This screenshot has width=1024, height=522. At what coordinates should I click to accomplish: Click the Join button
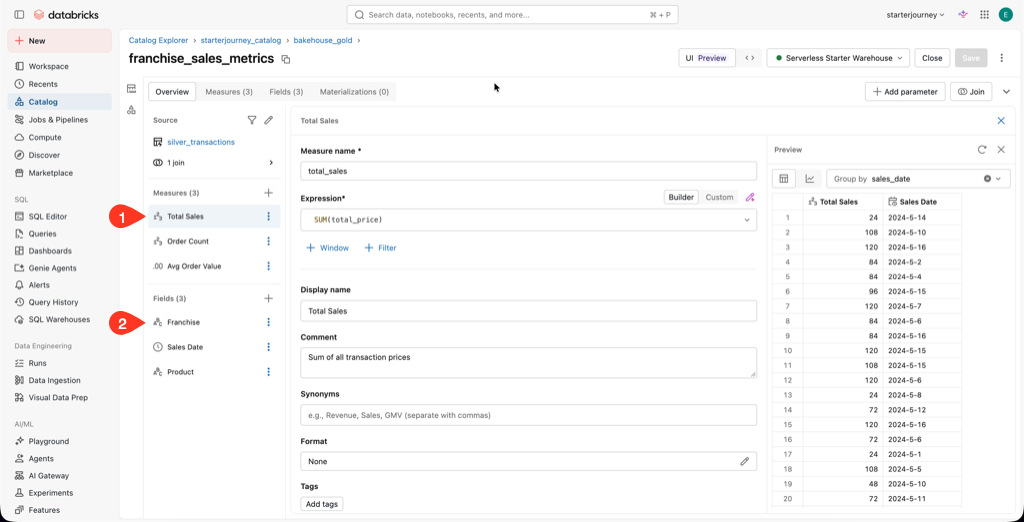(x=971, y=92)
